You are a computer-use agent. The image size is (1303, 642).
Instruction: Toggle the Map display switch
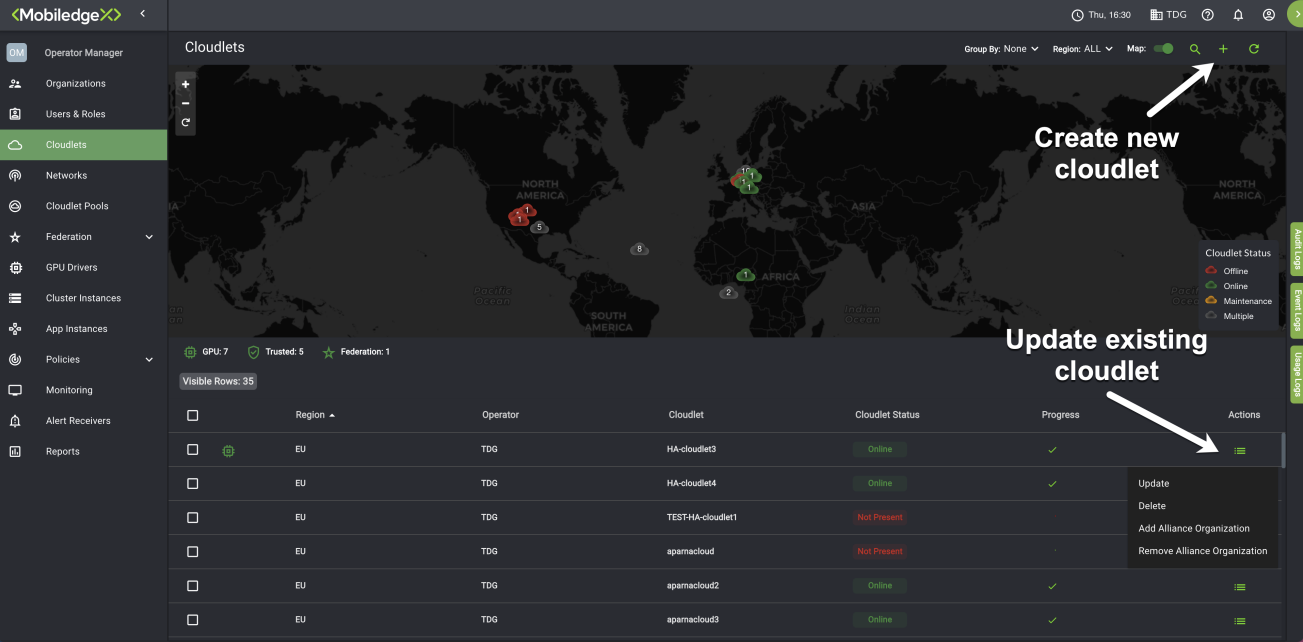[1163, 48]
